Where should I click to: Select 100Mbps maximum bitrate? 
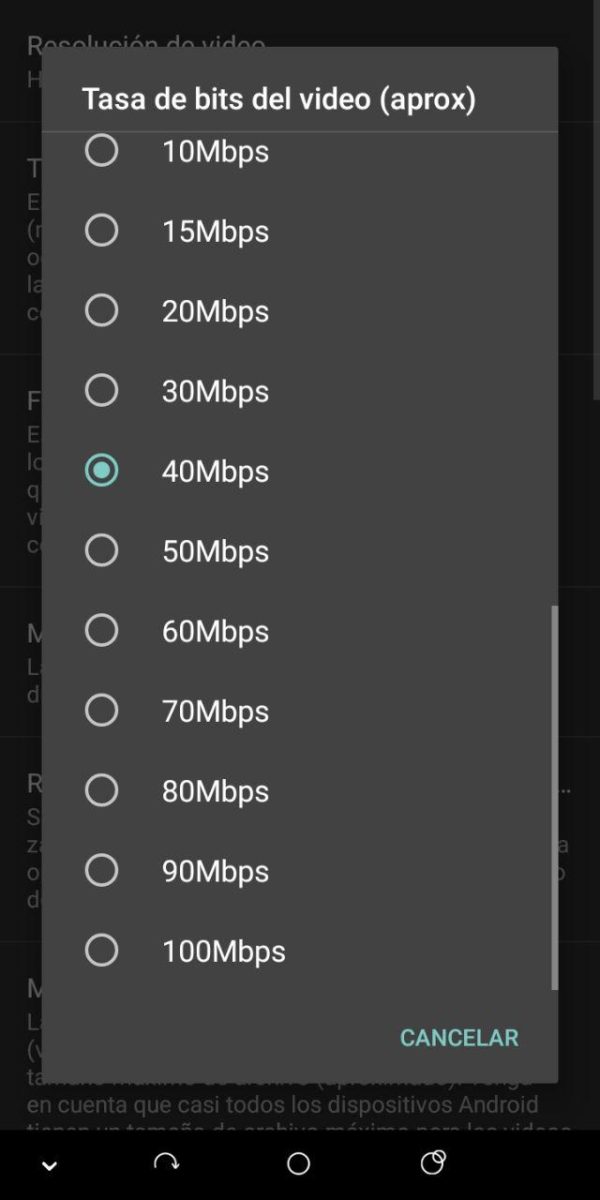point(300,951)
